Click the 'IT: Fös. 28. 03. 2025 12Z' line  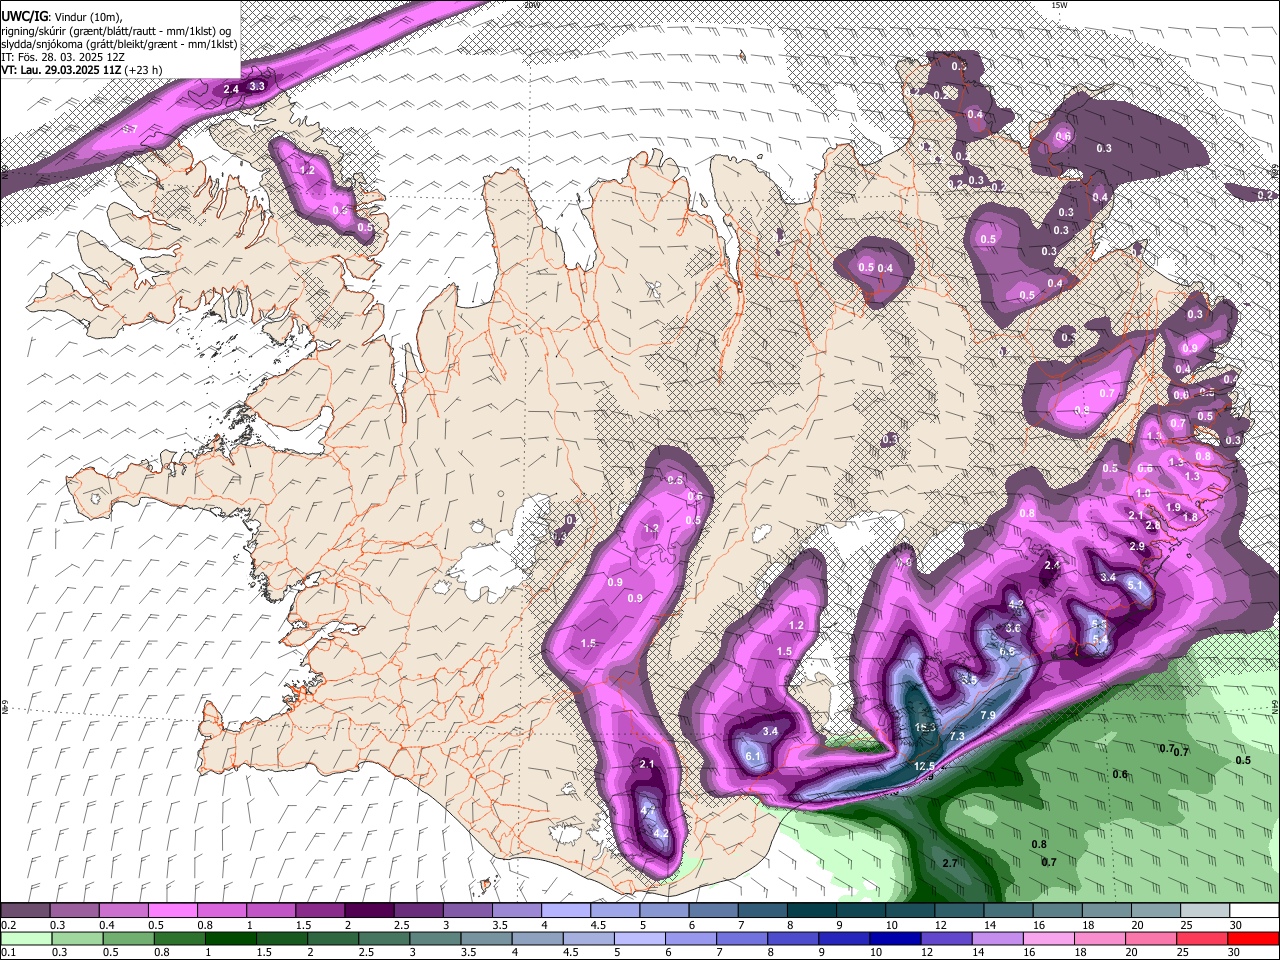63,57
